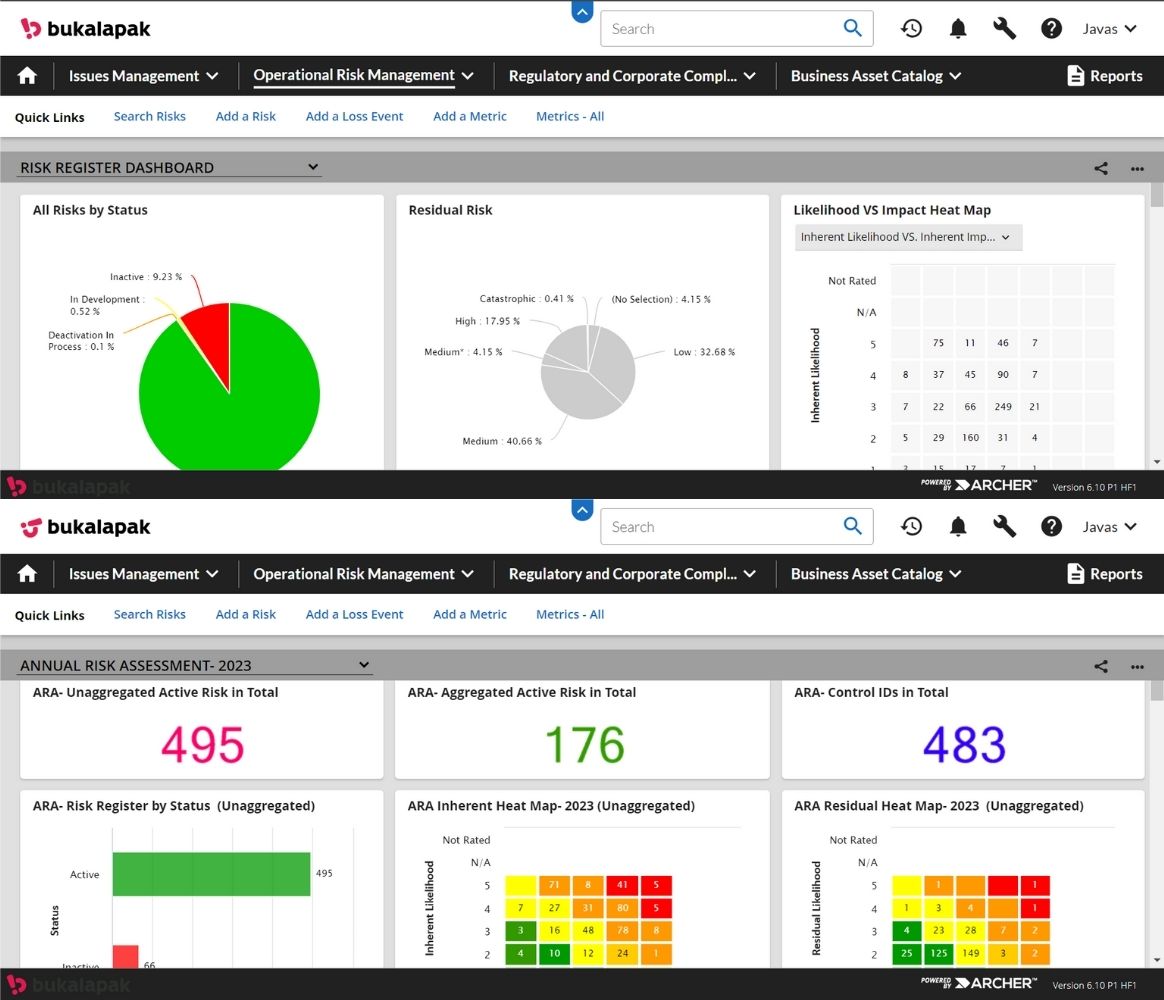
Task: Open Reports in bottom window
Action: tap(1105, 574)
